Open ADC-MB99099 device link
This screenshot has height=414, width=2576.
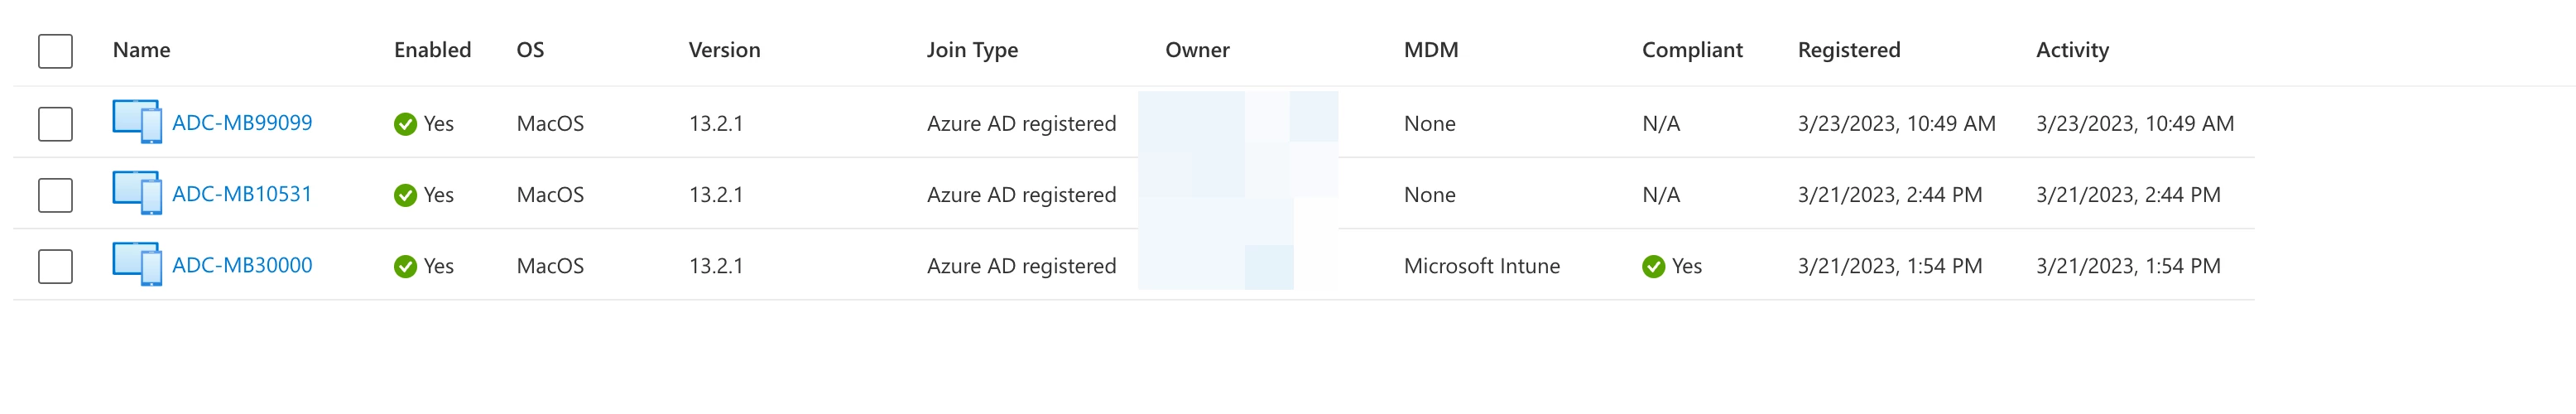pos(242,123)
